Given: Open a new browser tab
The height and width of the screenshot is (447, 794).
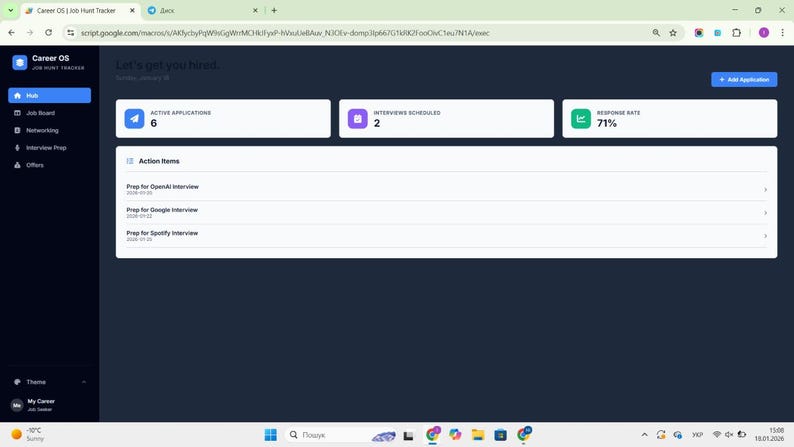Looking at the screenshot, I should 274,10.
